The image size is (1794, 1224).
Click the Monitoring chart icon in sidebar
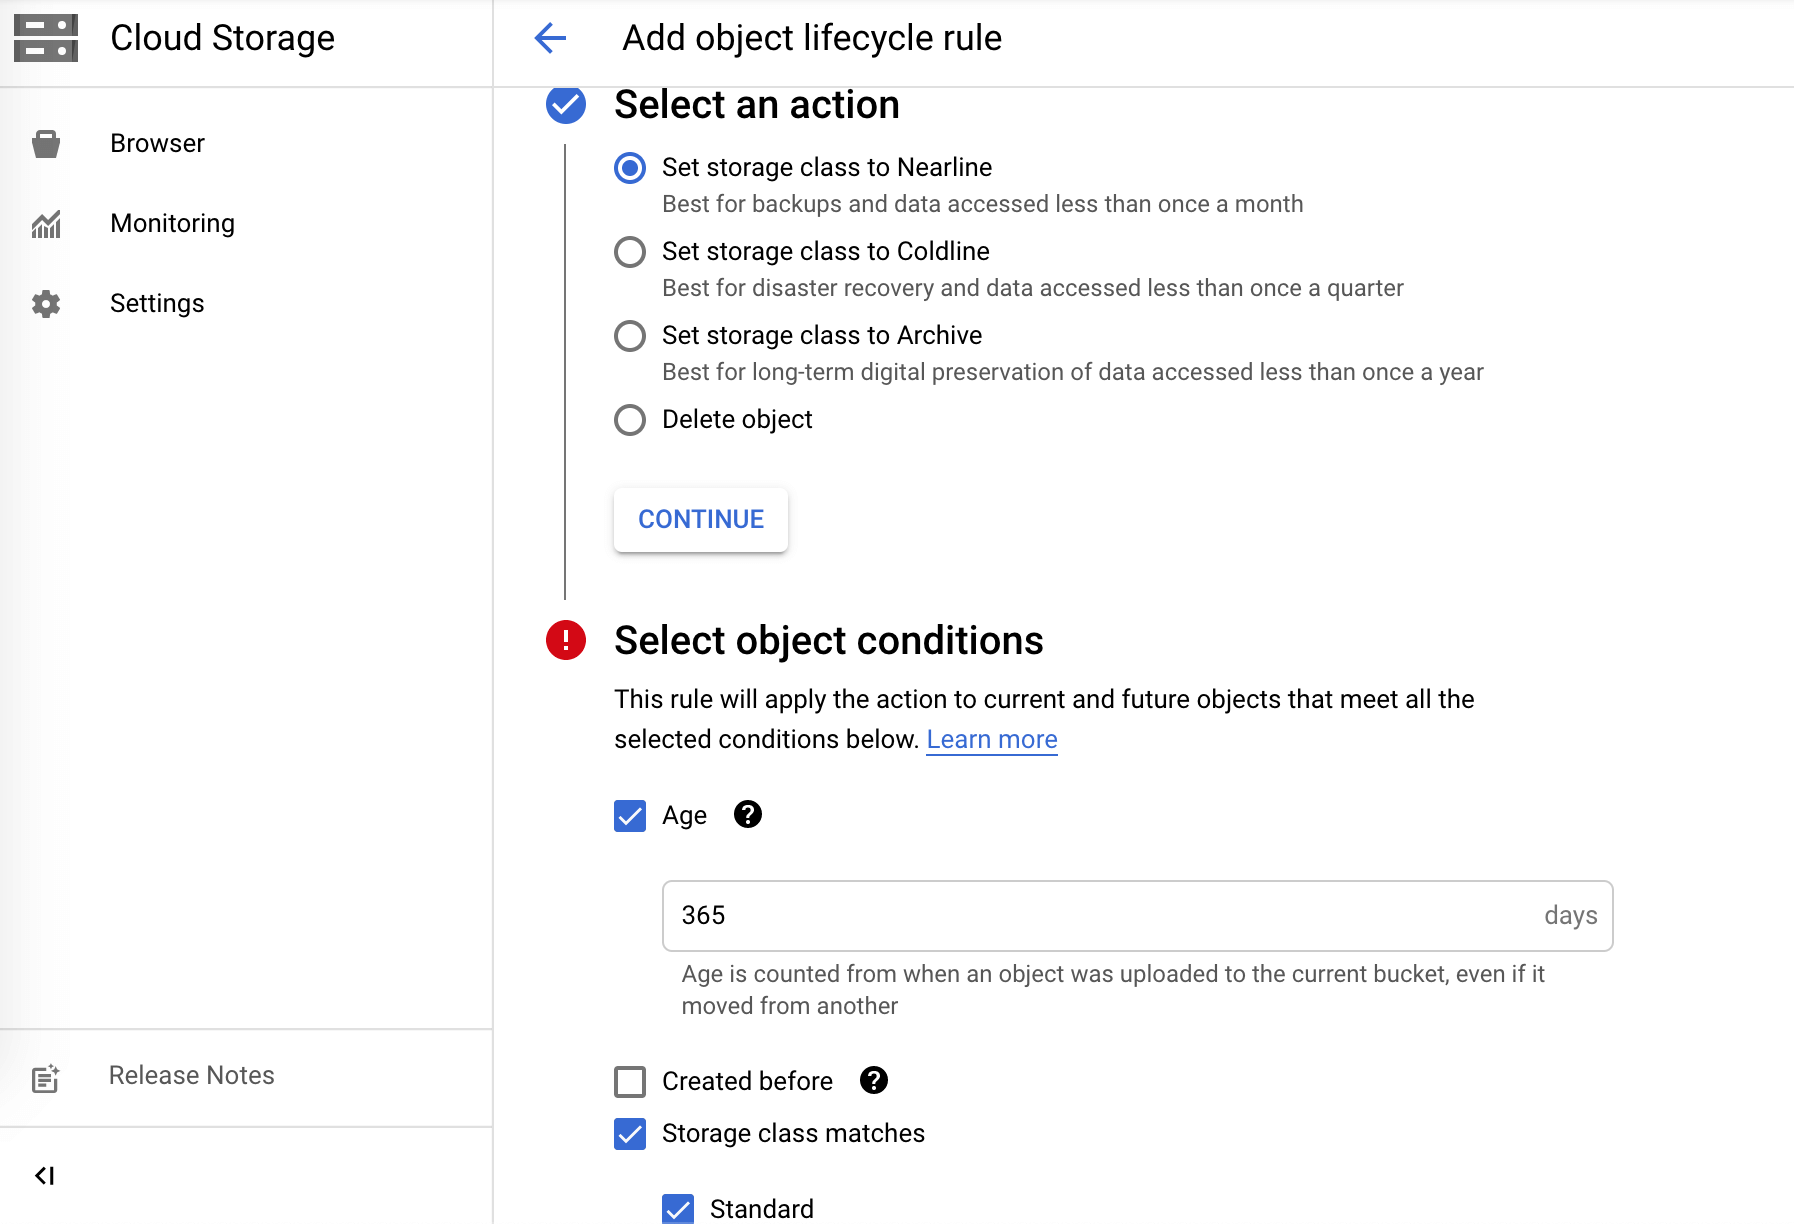pyautogui.click(x=45, y=224)
